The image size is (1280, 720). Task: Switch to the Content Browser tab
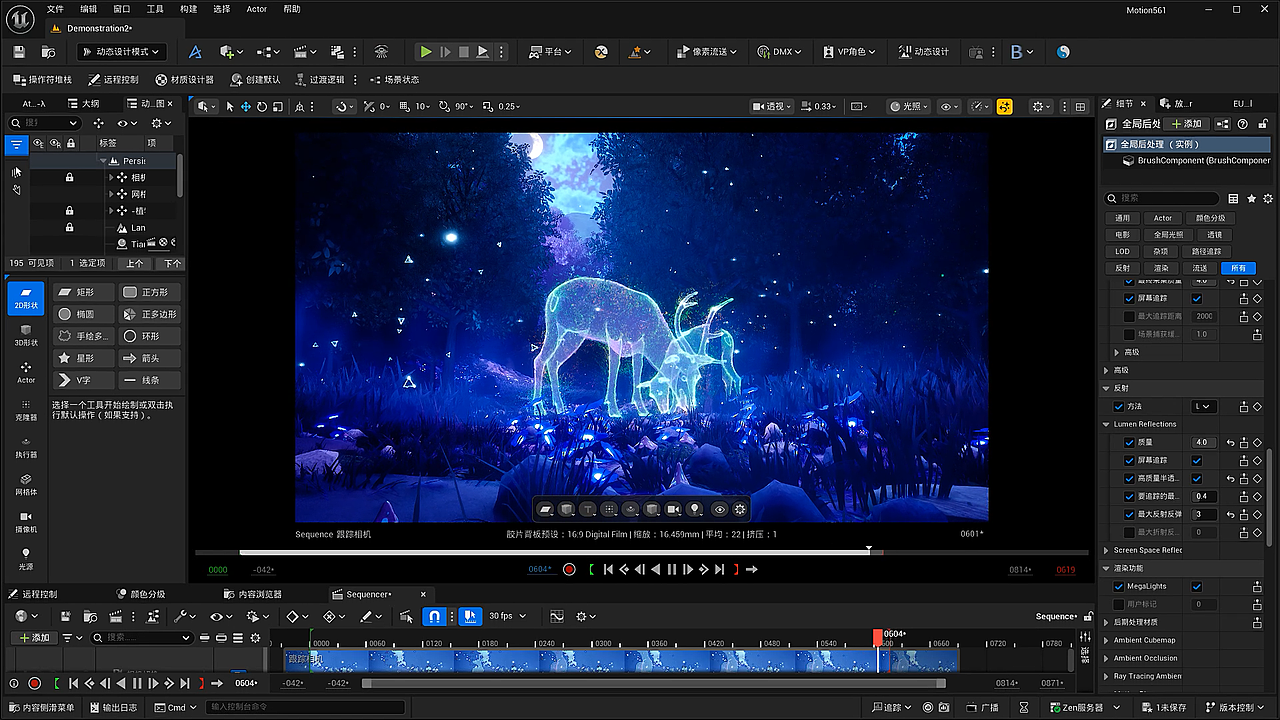click(x=253, y=594)
